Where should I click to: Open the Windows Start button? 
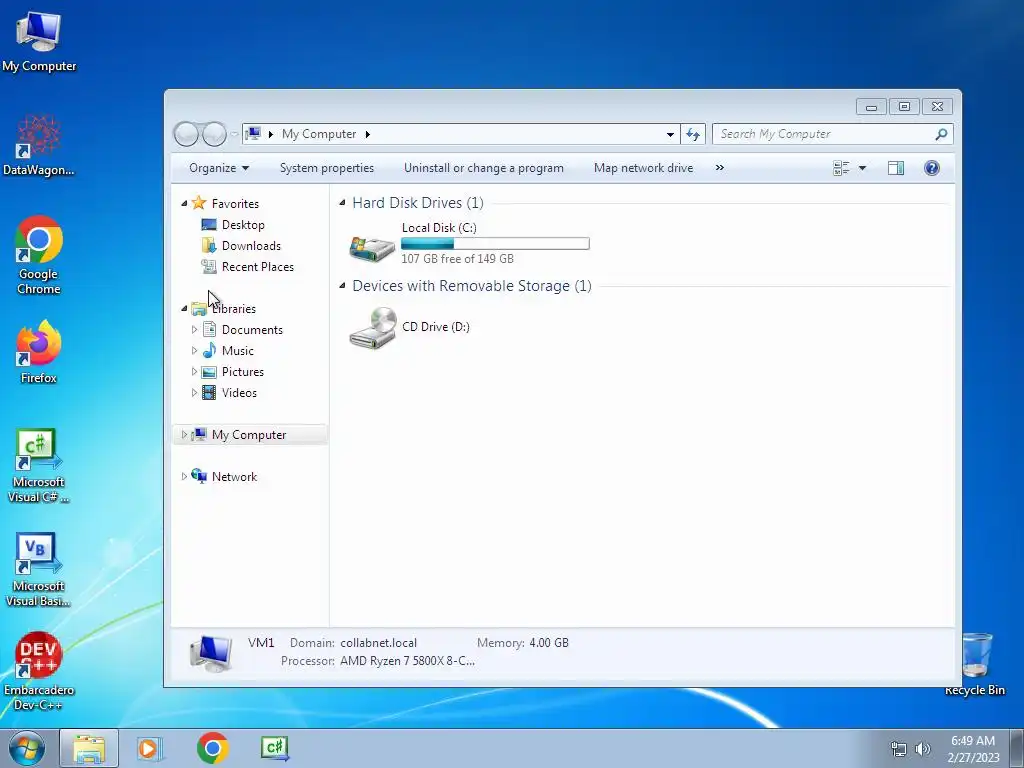(x=26, y=749)
